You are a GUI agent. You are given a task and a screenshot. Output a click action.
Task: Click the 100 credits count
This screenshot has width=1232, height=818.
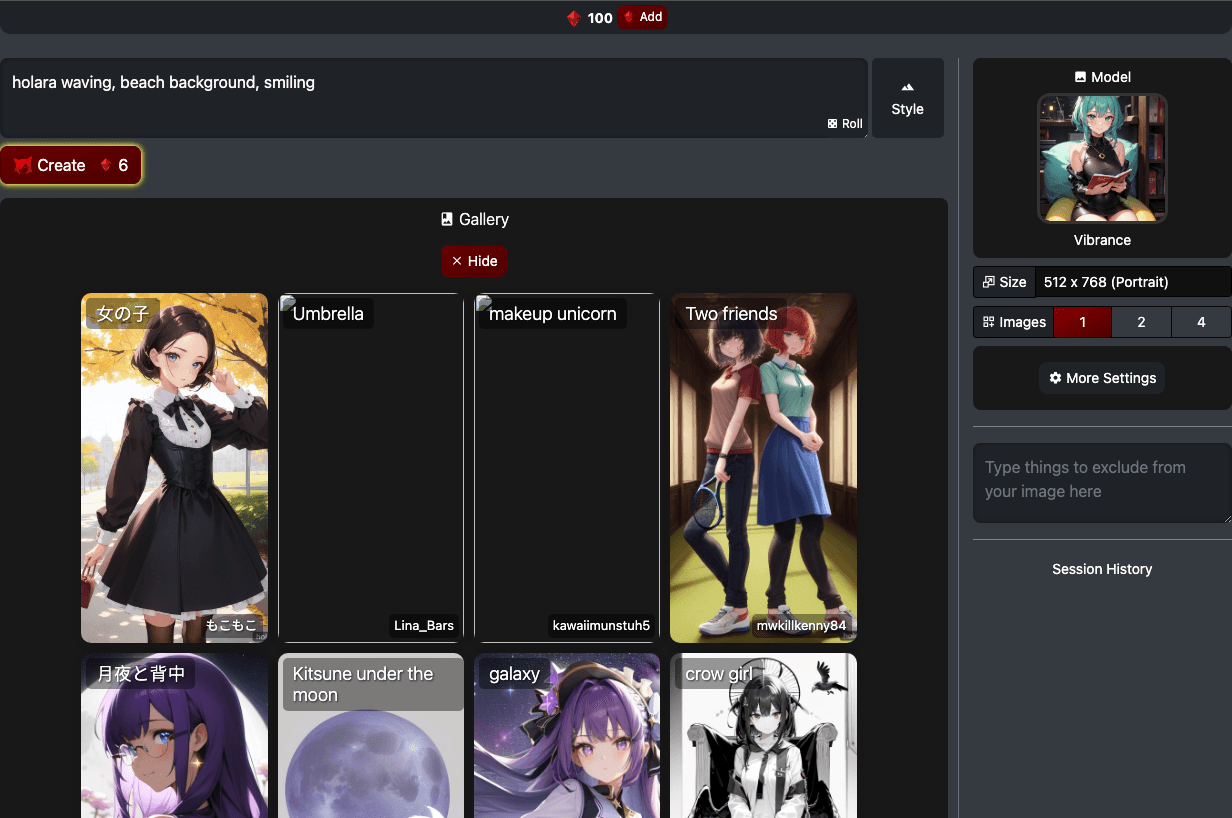coord(600,18)
